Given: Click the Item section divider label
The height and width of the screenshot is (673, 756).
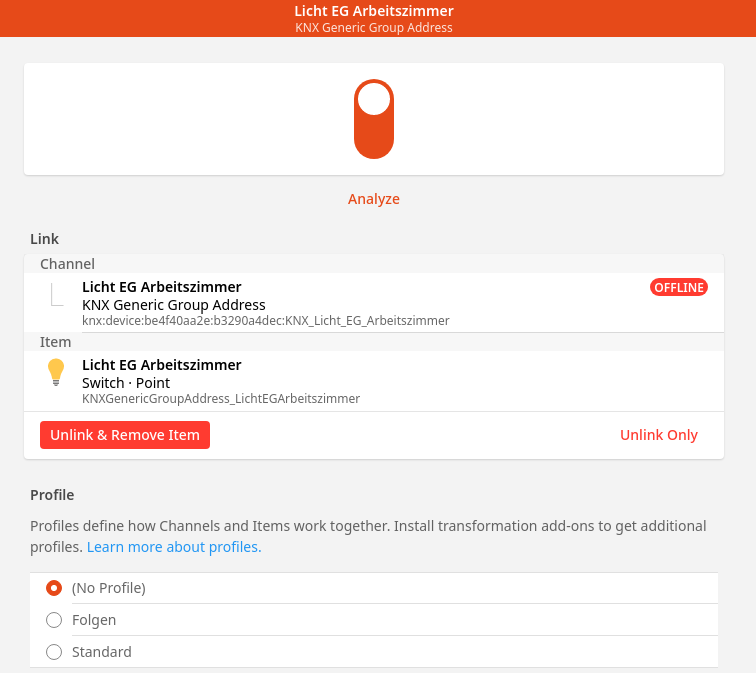Looking at the screenshot, I should [55, 342].
